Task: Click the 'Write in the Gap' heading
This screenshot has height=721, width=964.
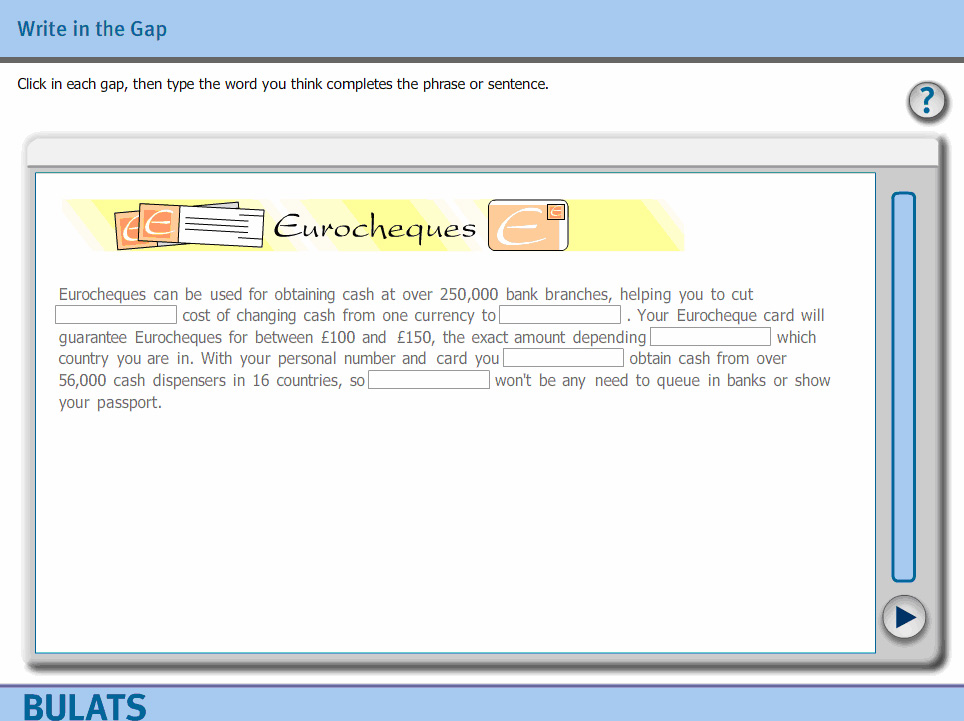Action: 92,30
